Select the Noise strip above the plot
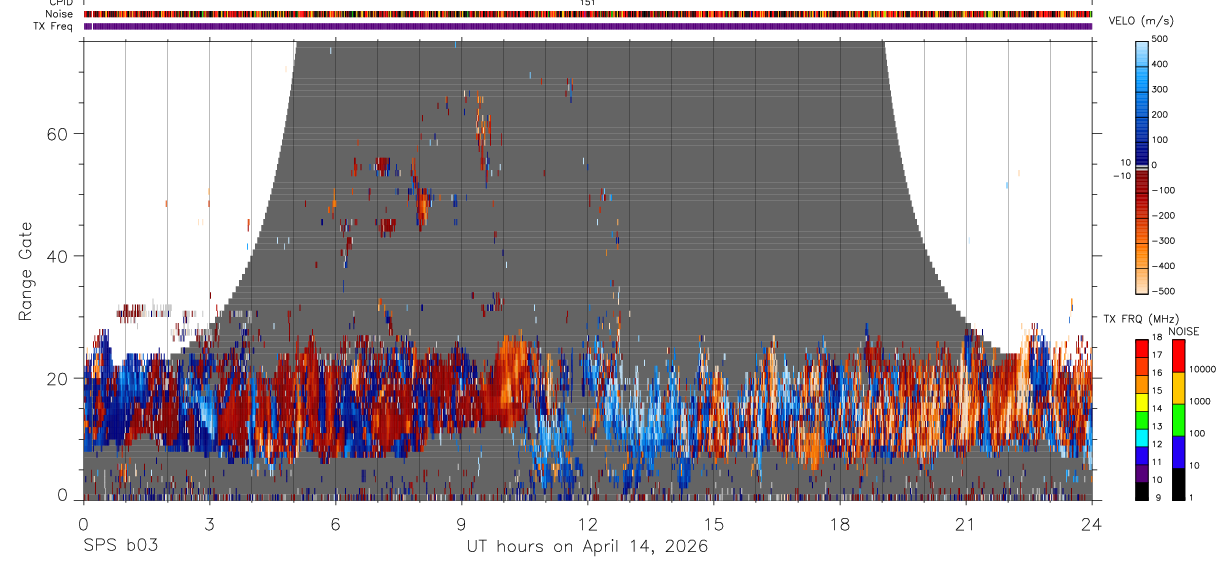The height and width of the screenshot is (567, 1228). point(587,14)
